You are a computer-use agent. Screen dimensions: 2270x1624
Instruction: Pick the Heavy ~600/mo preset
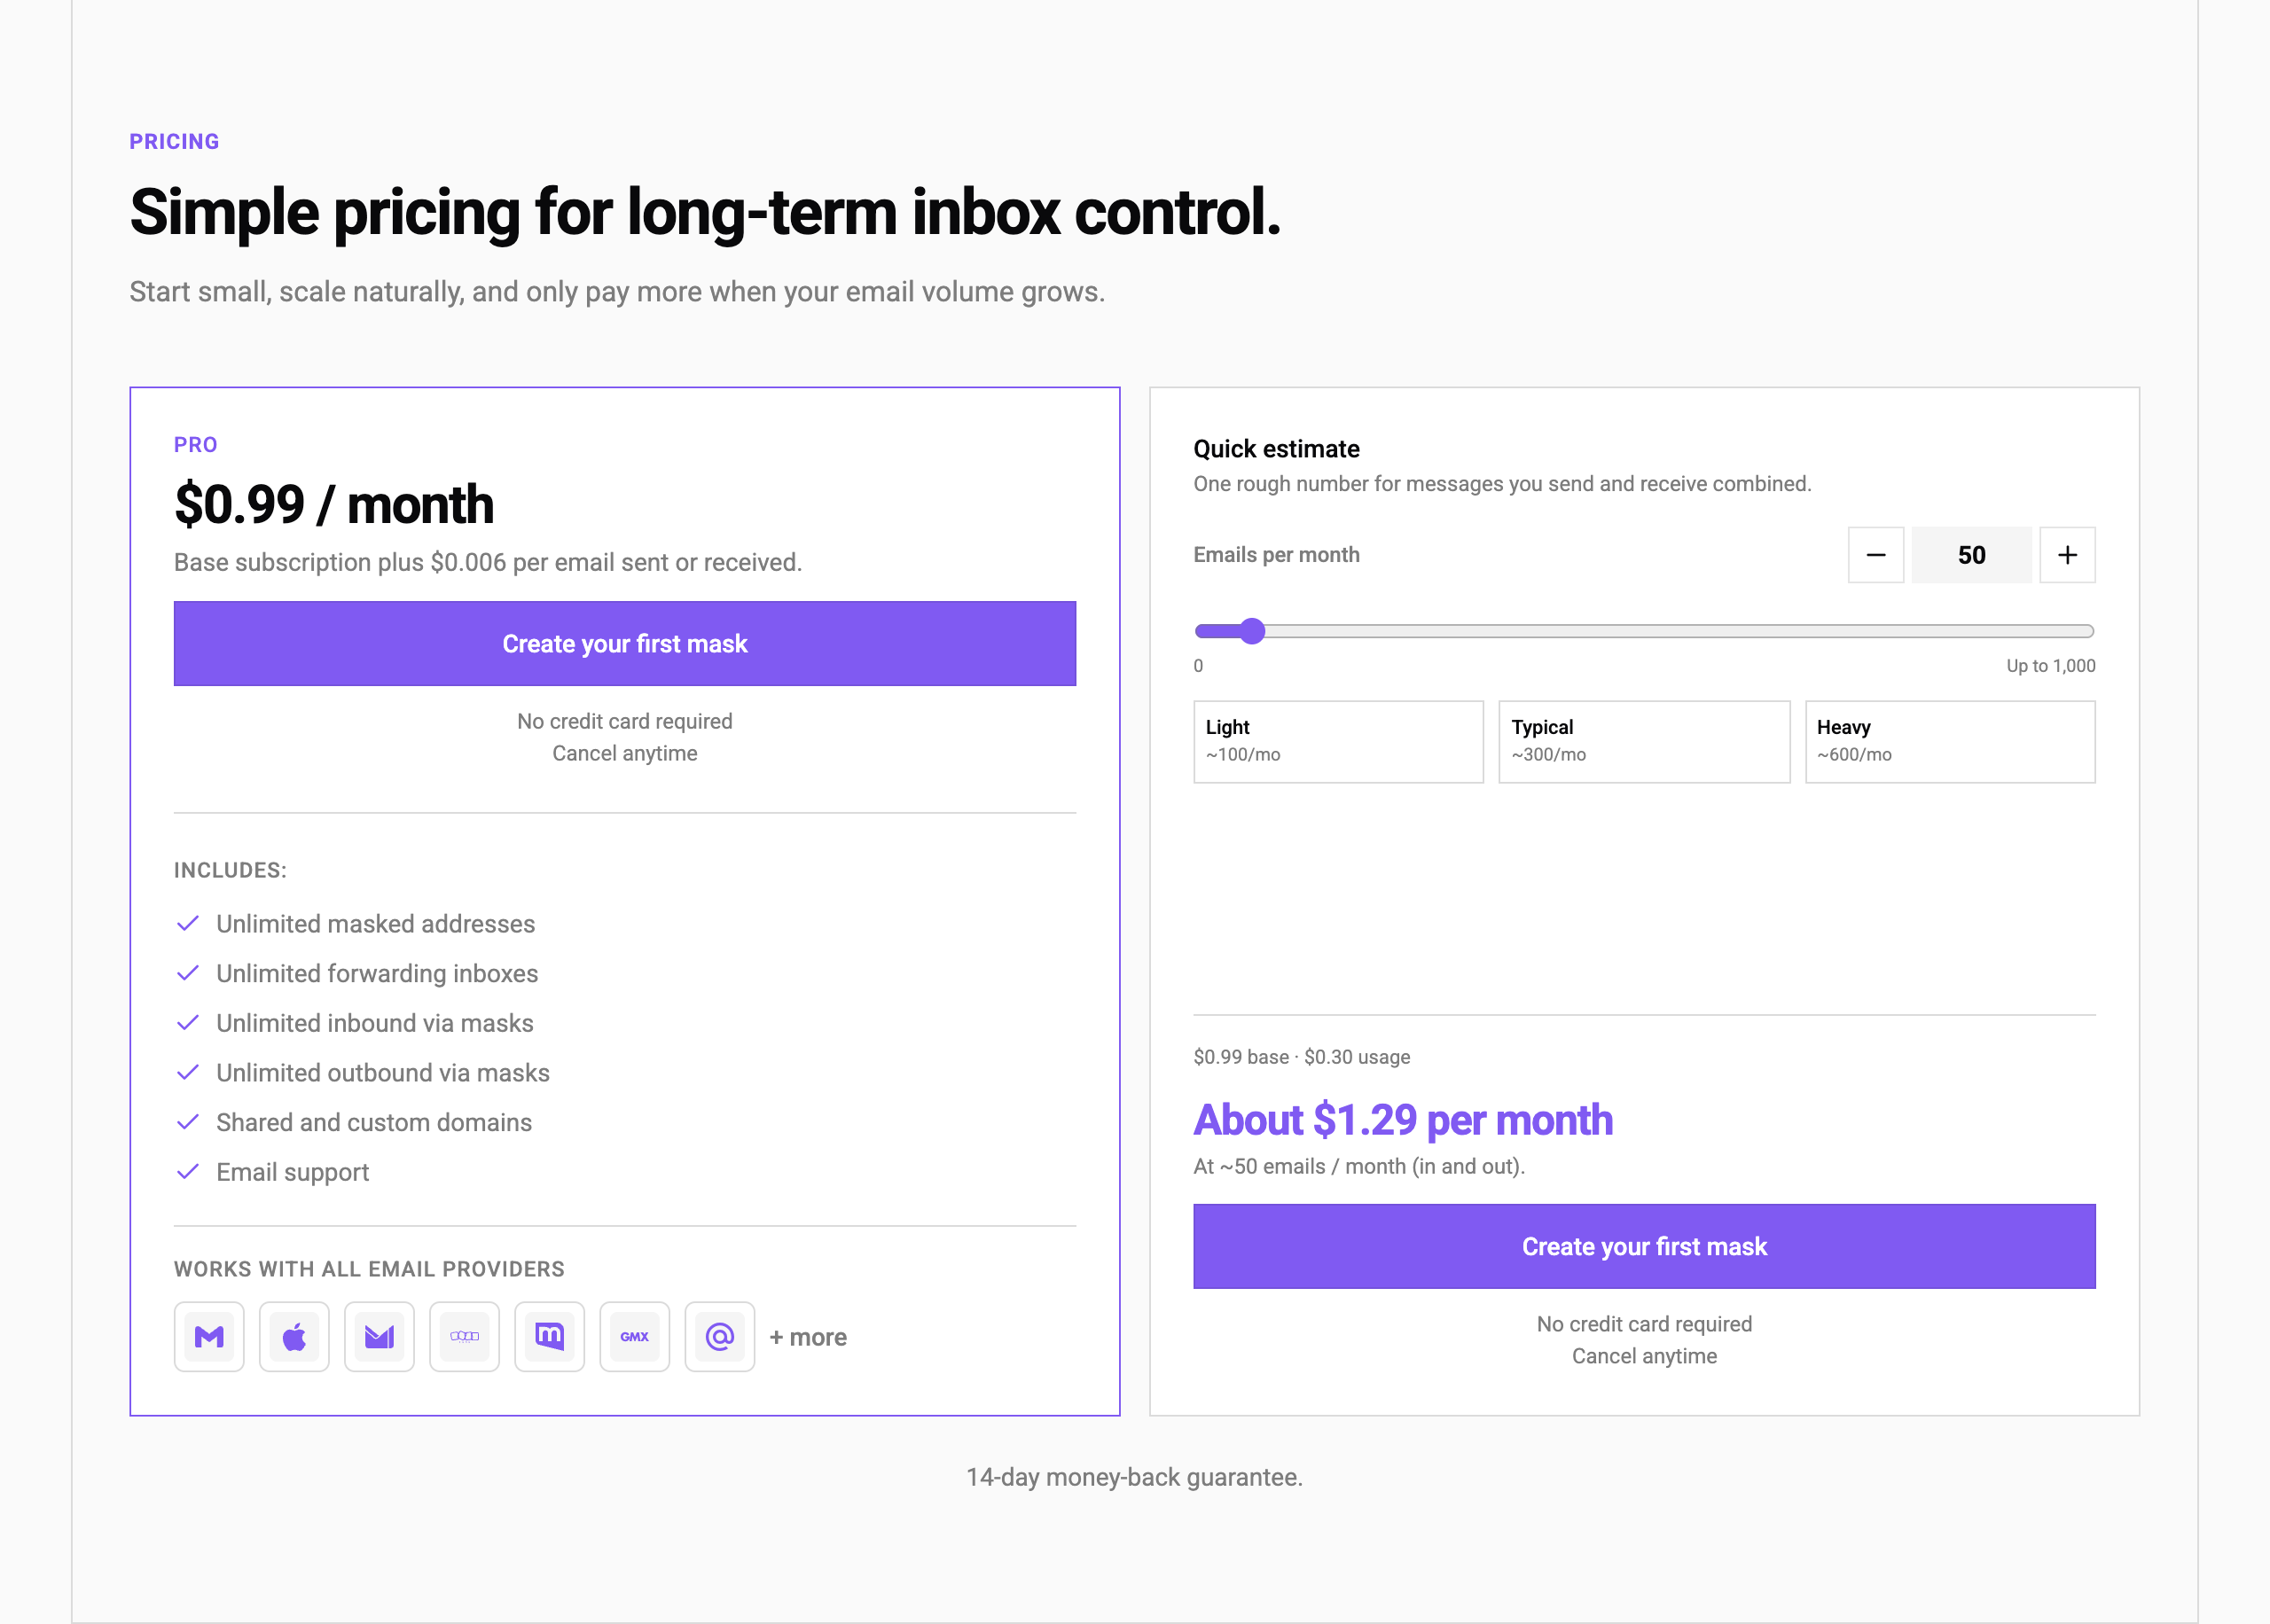[1949, 741]
